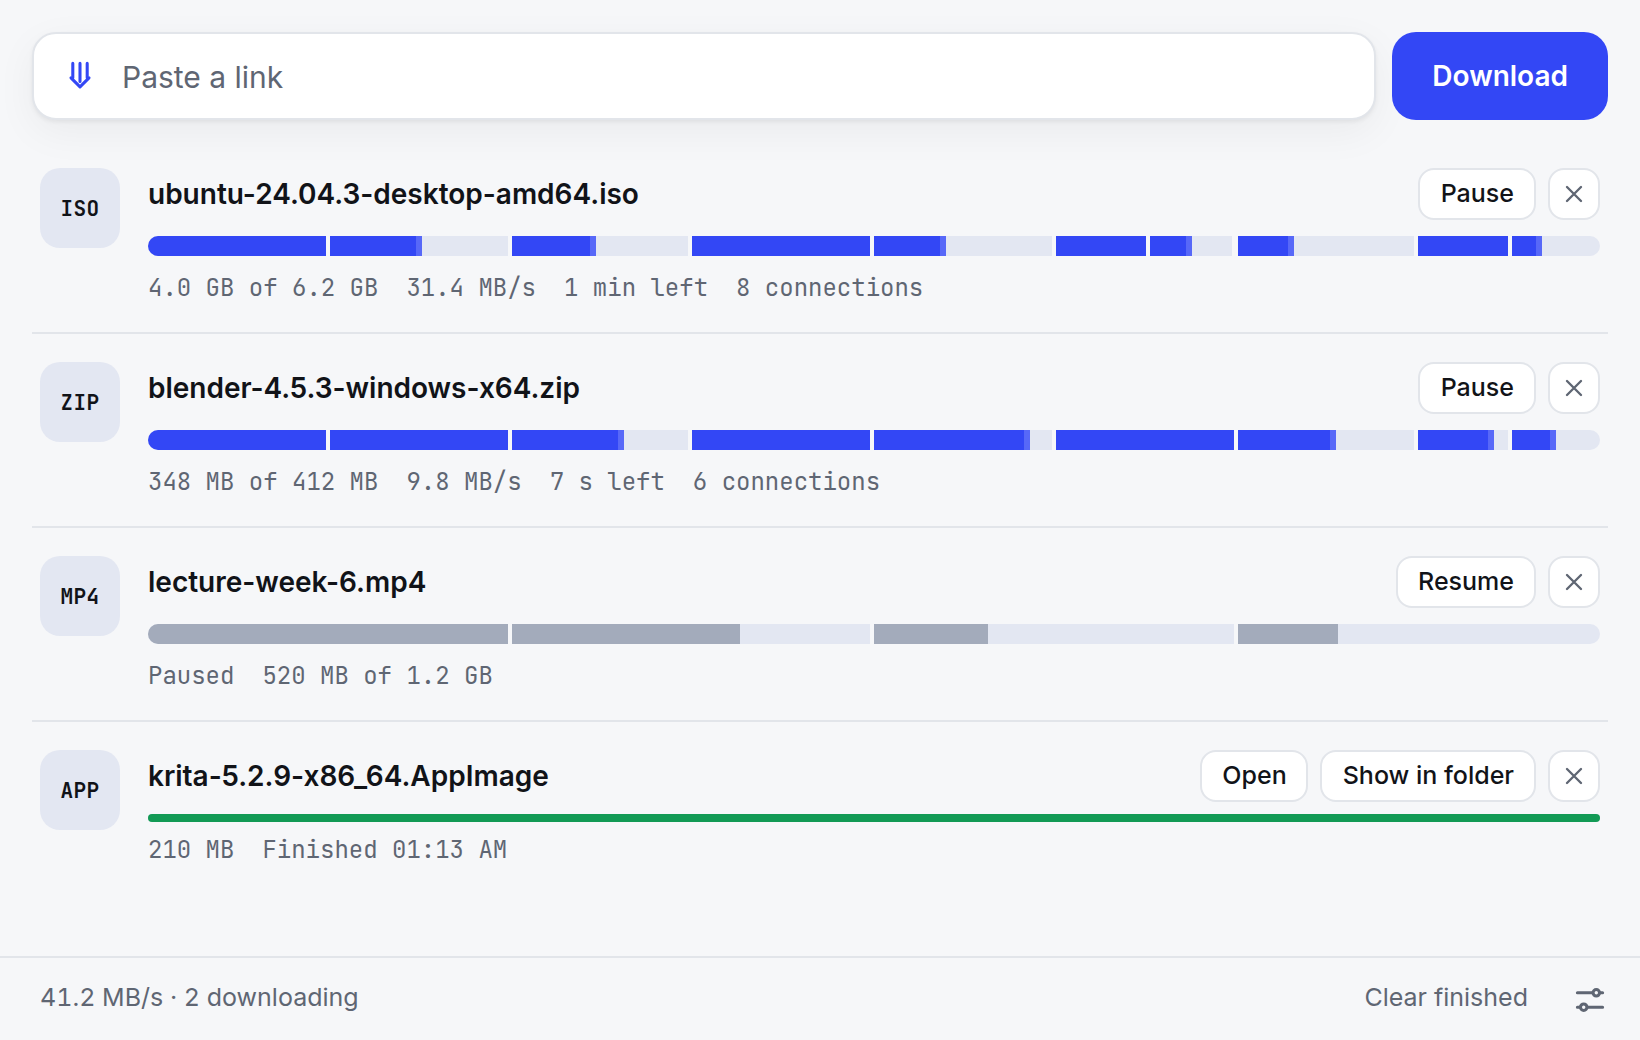Click the '7 s left' text
Viewport: 1640px width, 1040px height.
tap(607, 482)
